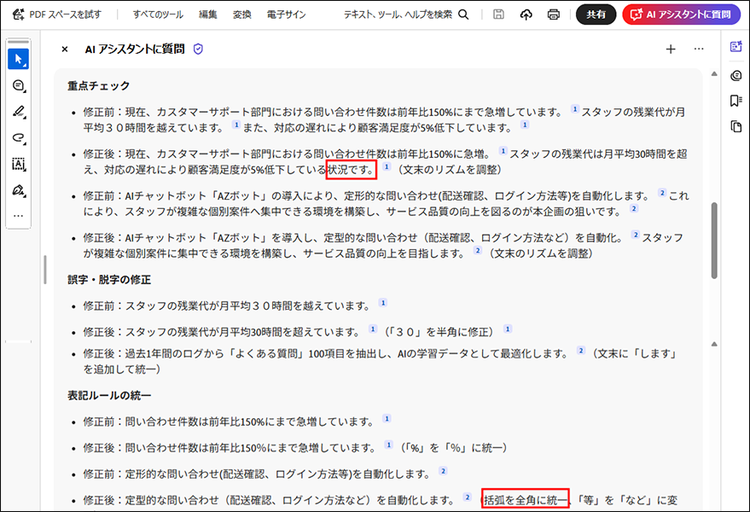Open the pages copy icon in right rail
This screenshot has width=750, height=512.
tap(736, 126)
